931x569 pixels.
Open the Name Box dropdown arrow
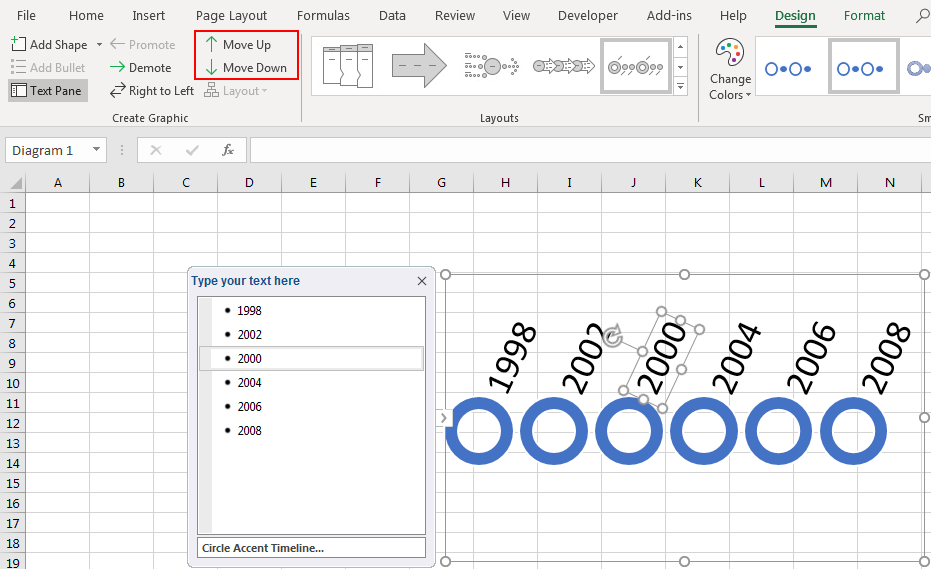click(x=96, y=150)
